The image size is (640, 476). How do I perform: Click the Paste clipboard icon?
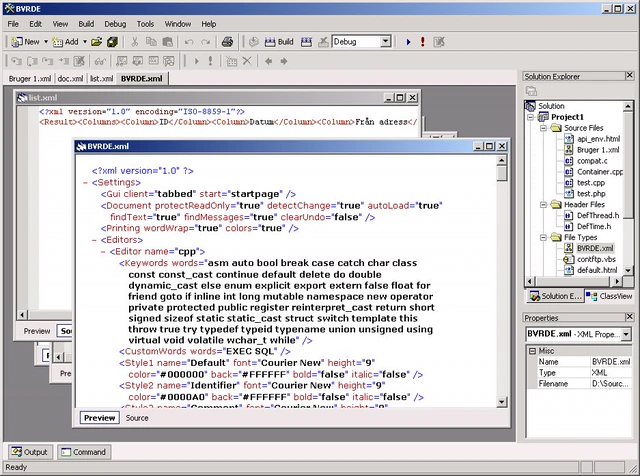pyautogui.click(x=167, y=42)
